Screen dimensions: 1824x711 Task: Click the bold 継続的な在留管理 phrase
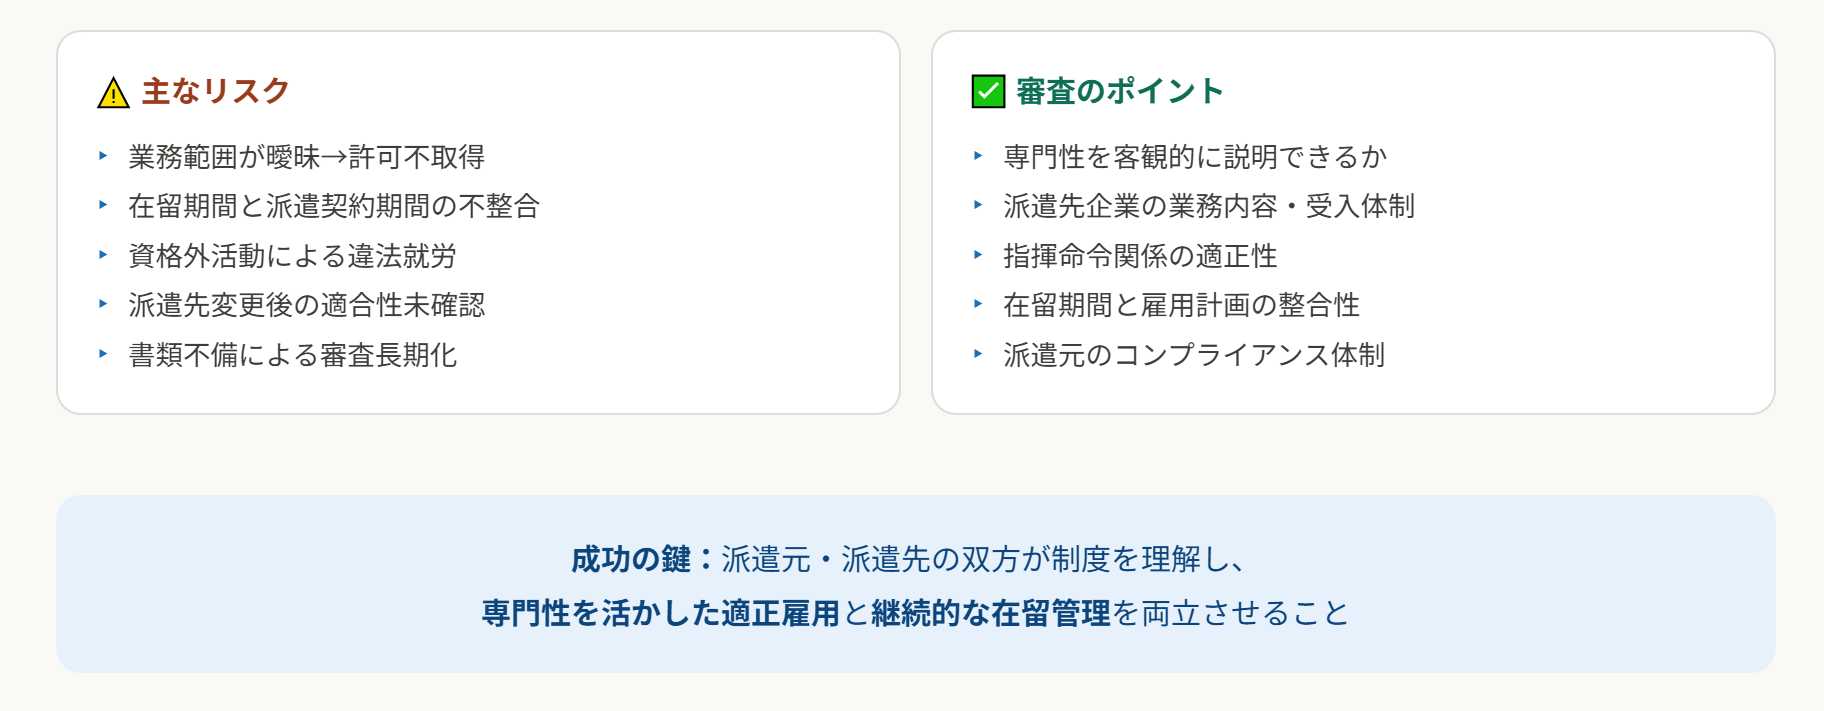[x=990, y=613]
